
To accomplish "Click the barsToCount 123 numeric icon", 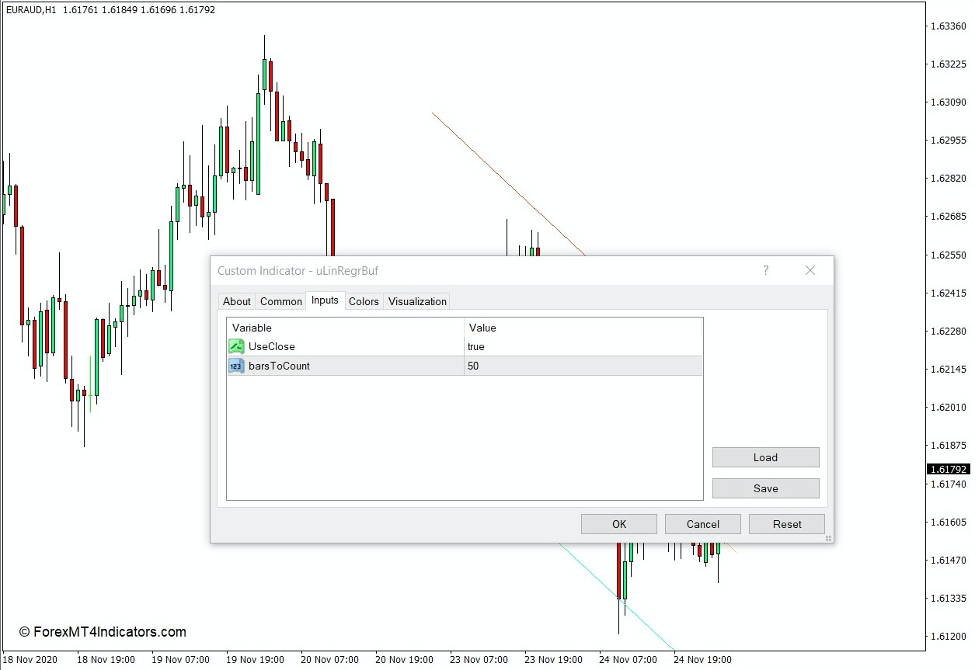I will 234,366.
